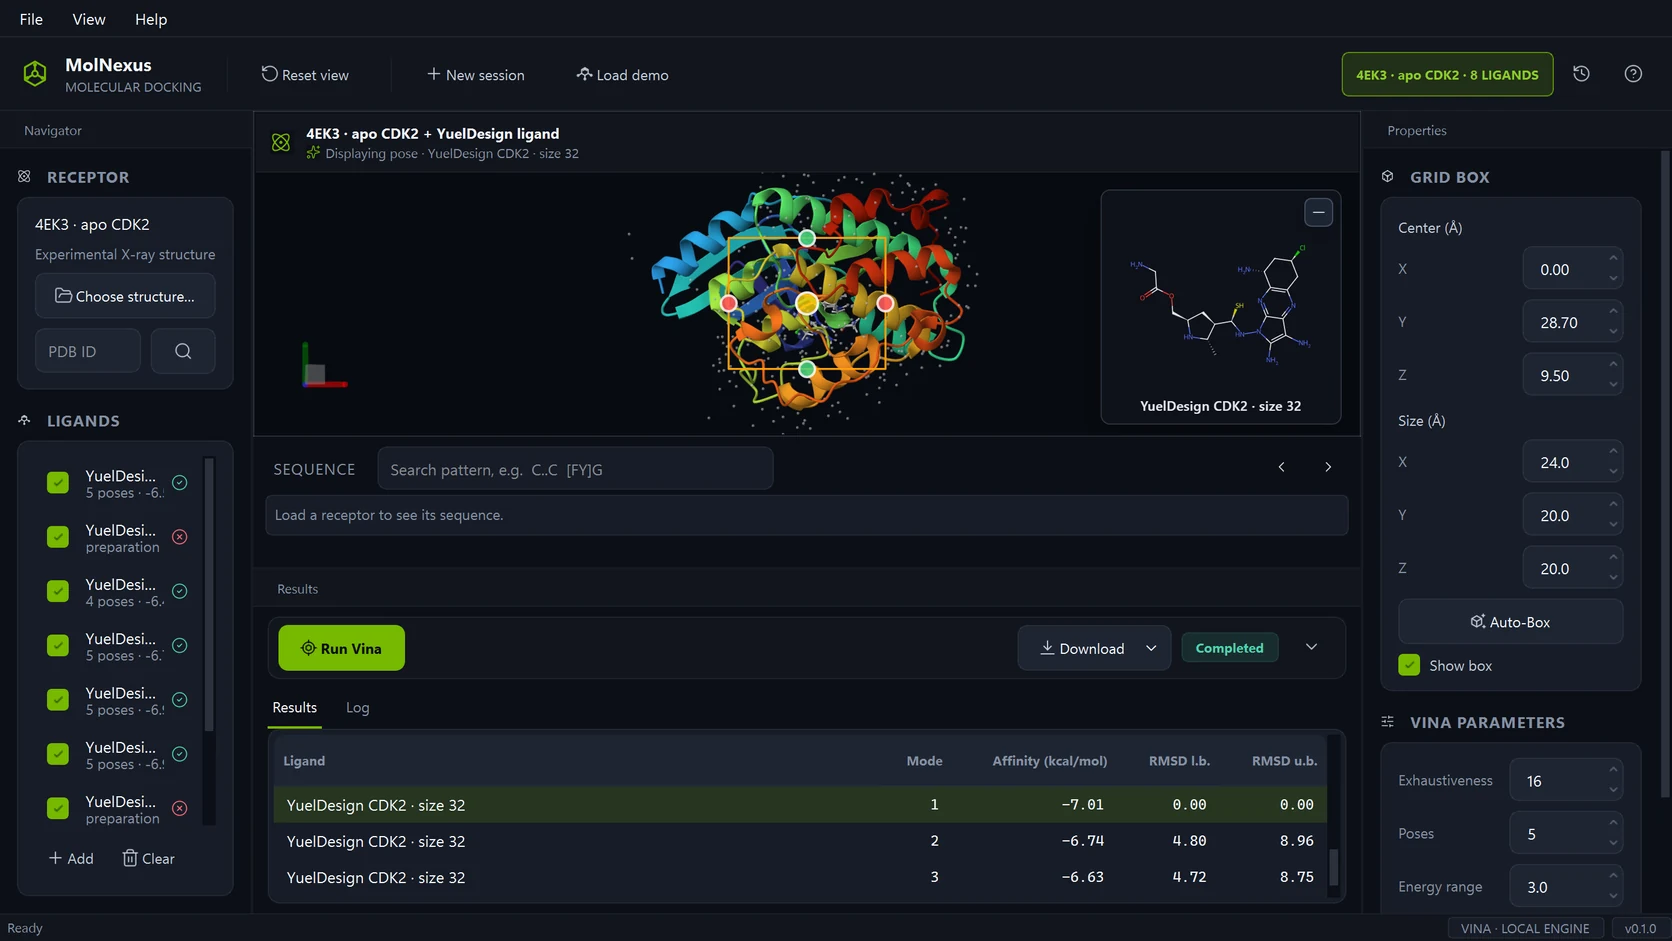
Task: Toggle the first failed-preparation ligand checkbox
Action: (x=58, y=537)
